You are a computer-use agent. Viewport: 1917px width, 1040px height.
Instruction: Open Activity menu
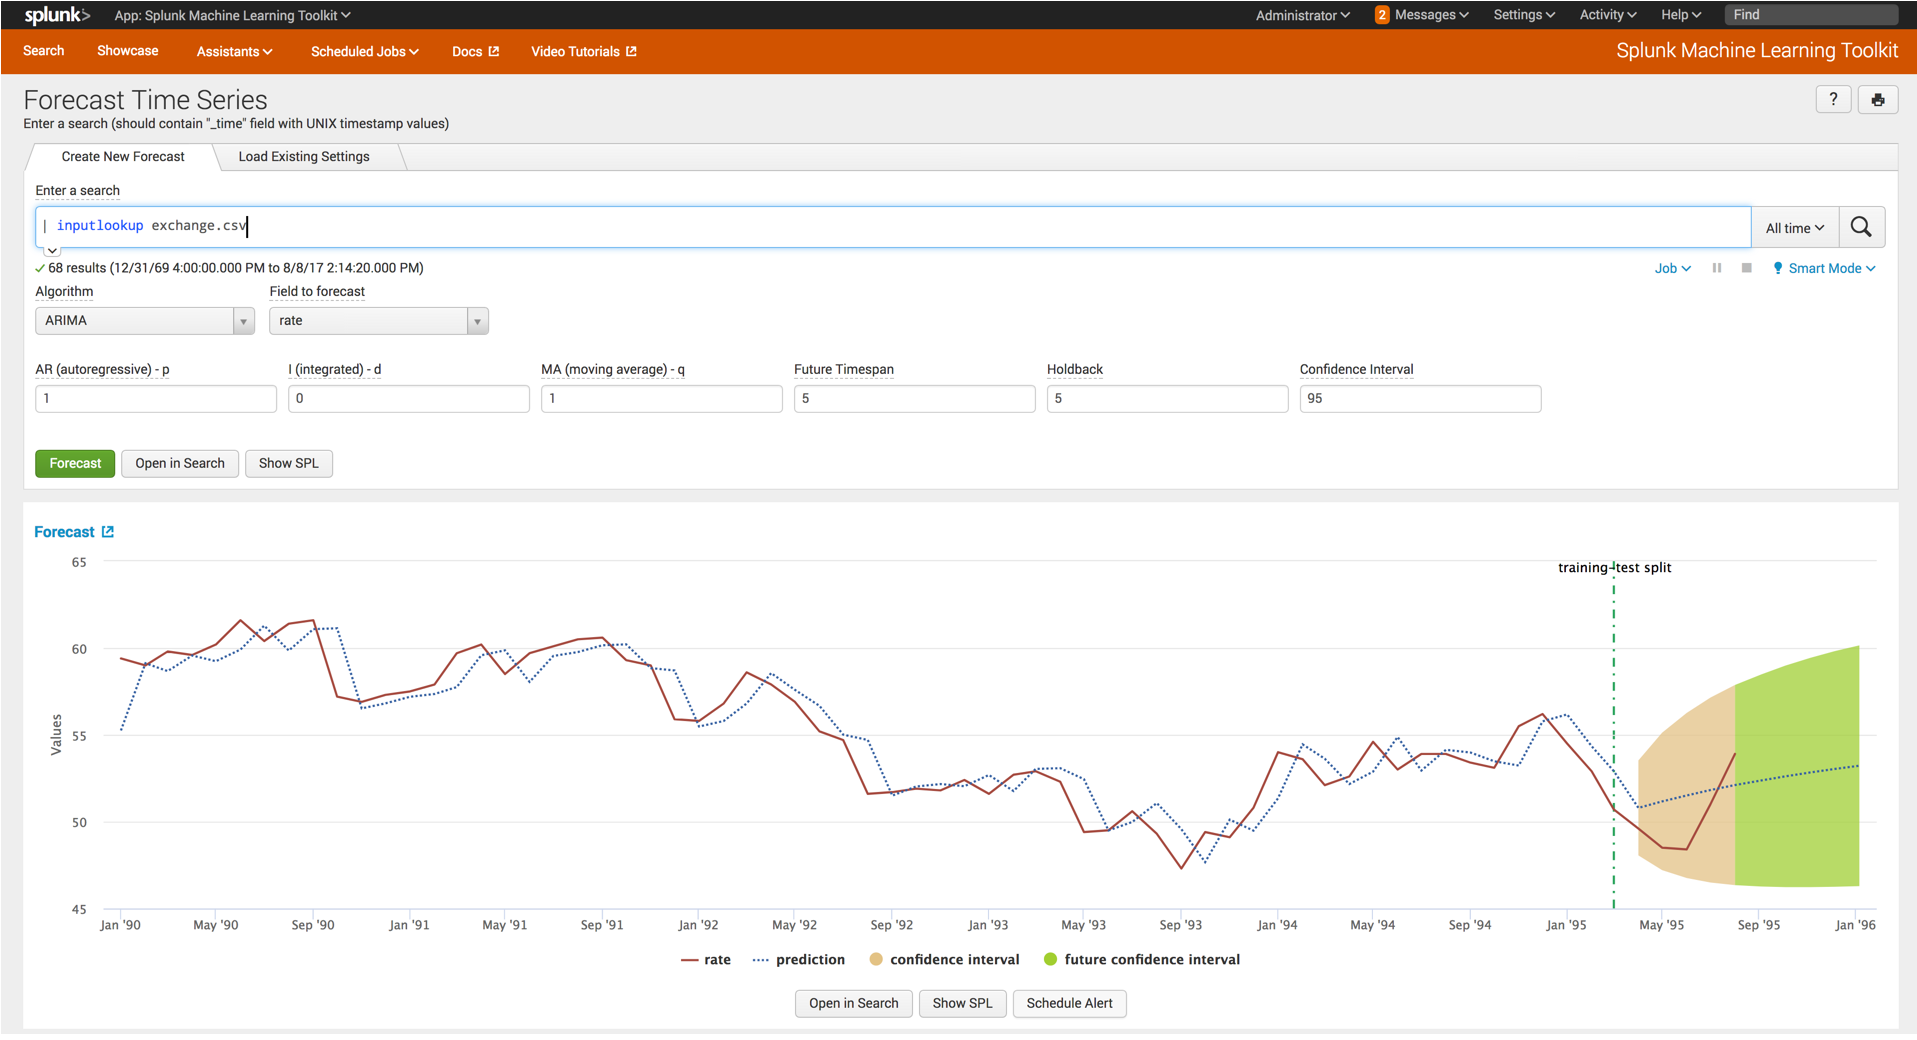1607,15
